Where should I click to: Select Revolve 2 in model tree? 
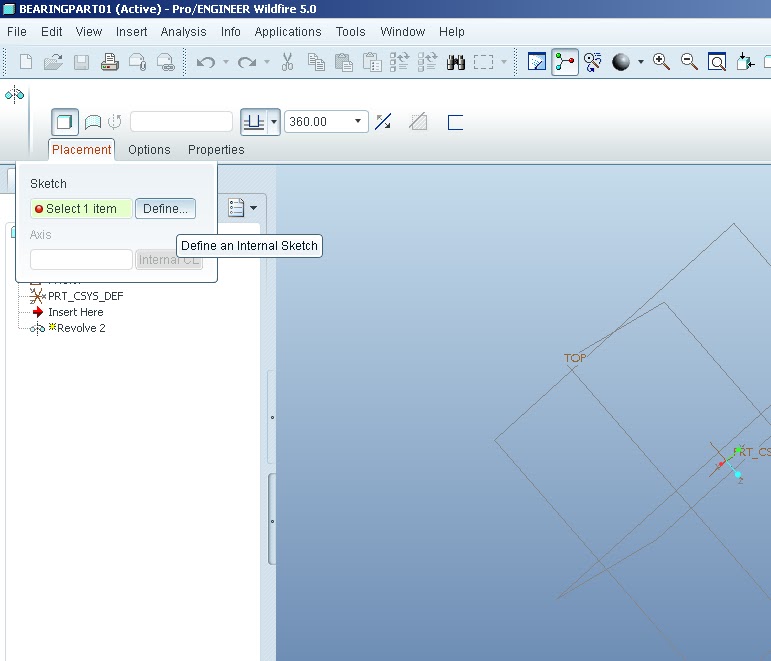click(x=81, y=328)
